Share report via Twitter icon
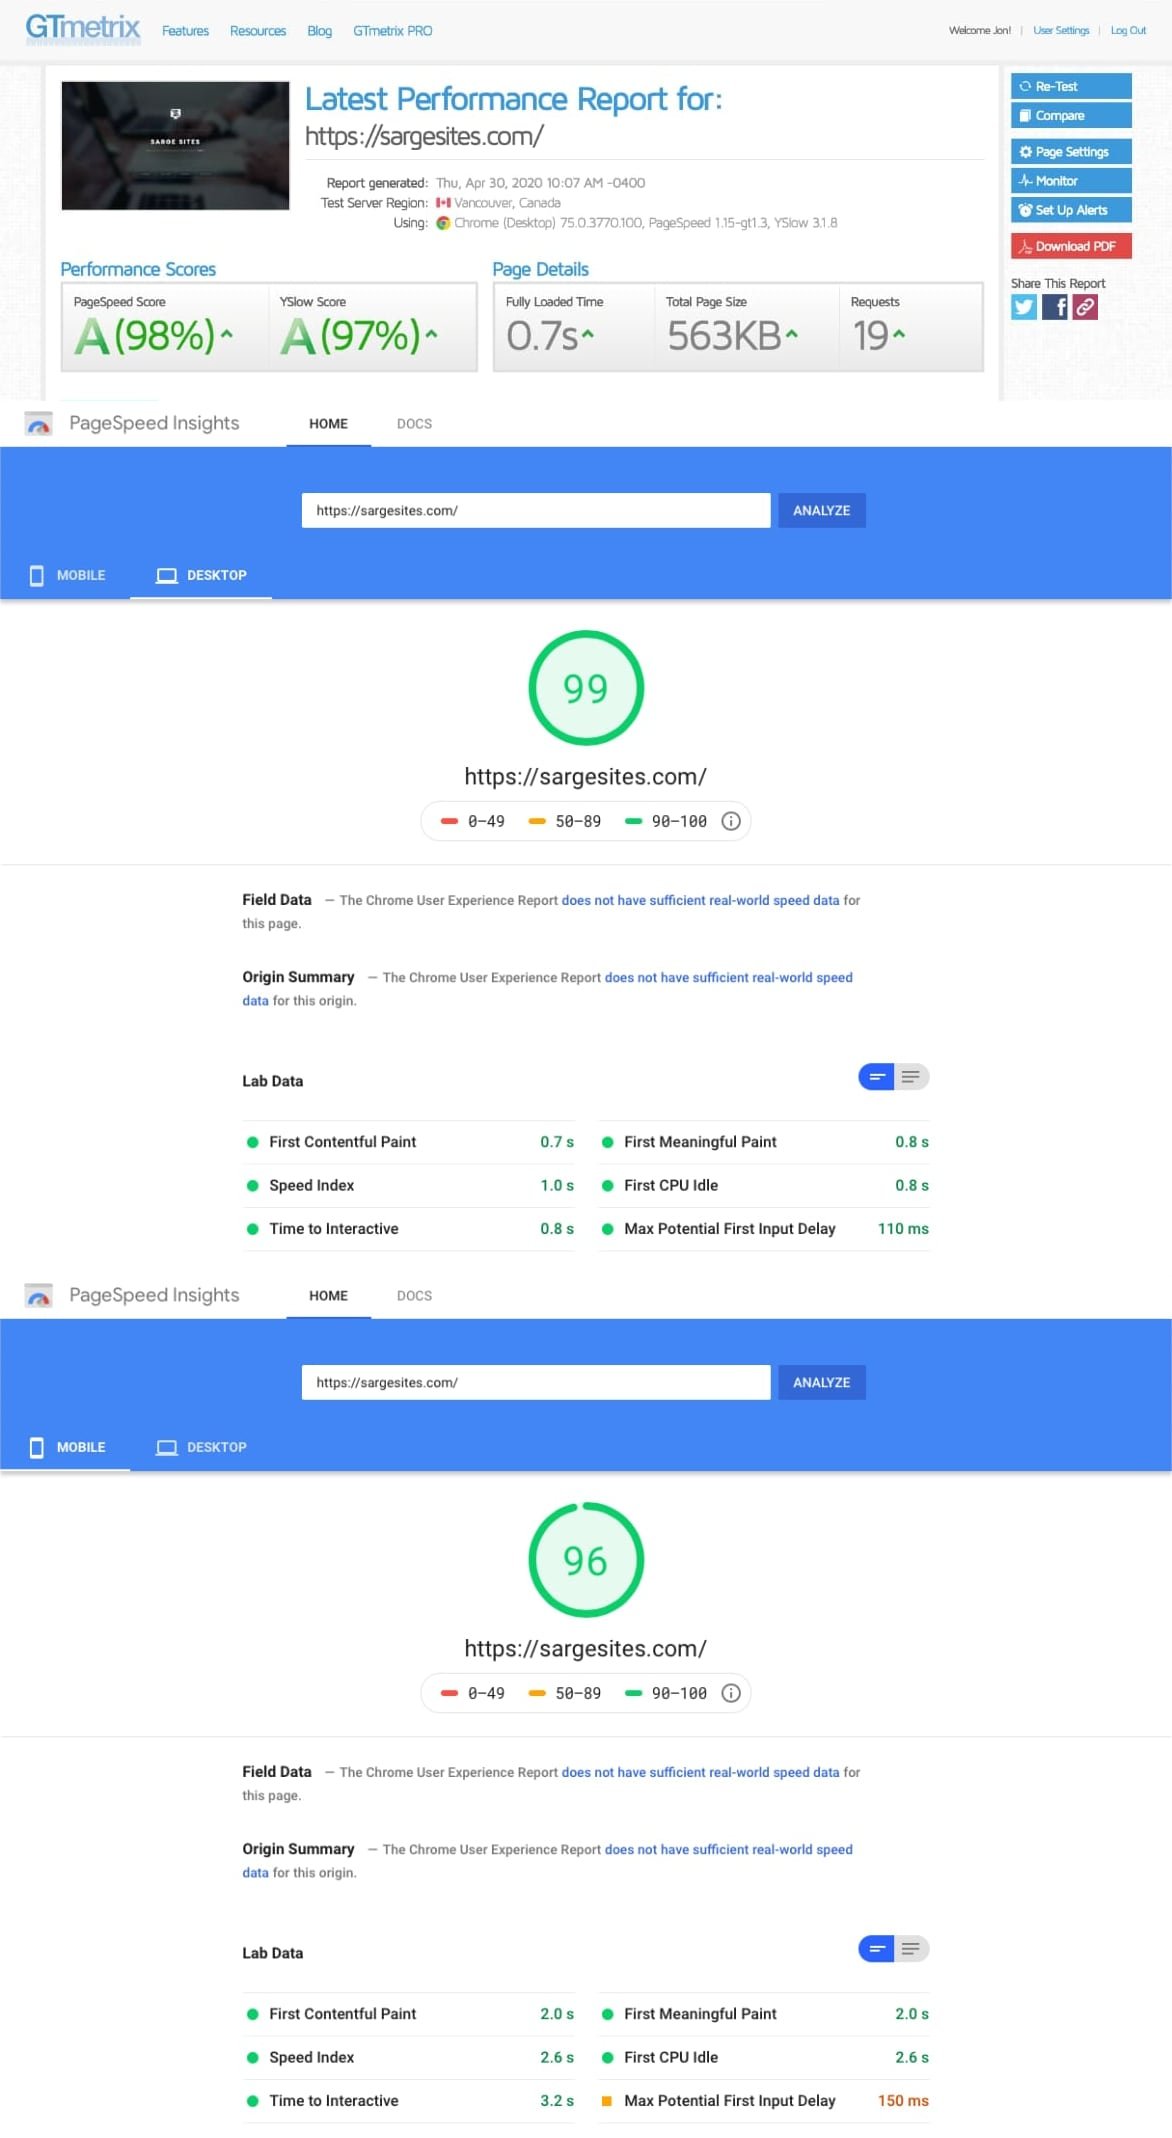 coord(1024,307)
